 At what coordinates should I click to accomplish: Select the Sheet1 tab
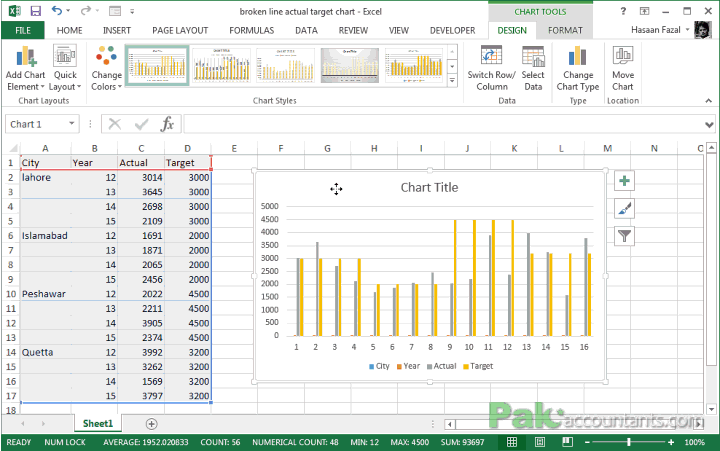[98, 423]
